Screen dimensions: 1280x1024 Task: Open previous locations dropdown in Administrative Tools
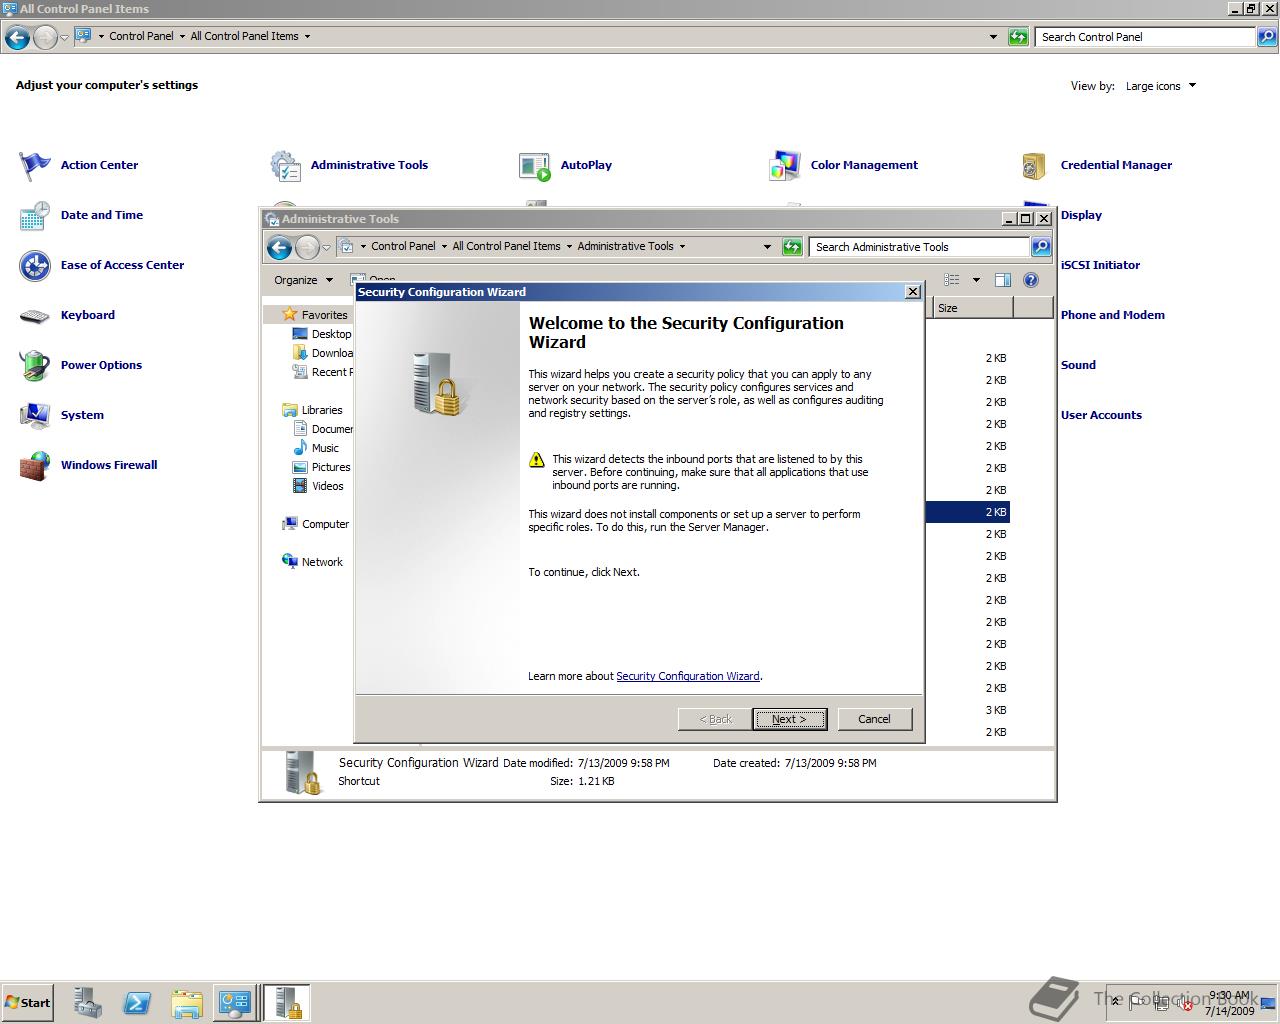[767, 247]
